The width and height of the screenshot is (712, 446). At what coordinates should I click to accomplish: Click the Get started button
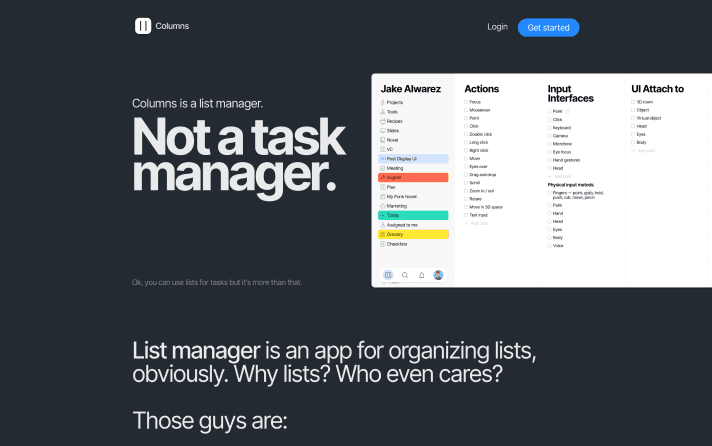pyautogui.click(x=549, y=28)
